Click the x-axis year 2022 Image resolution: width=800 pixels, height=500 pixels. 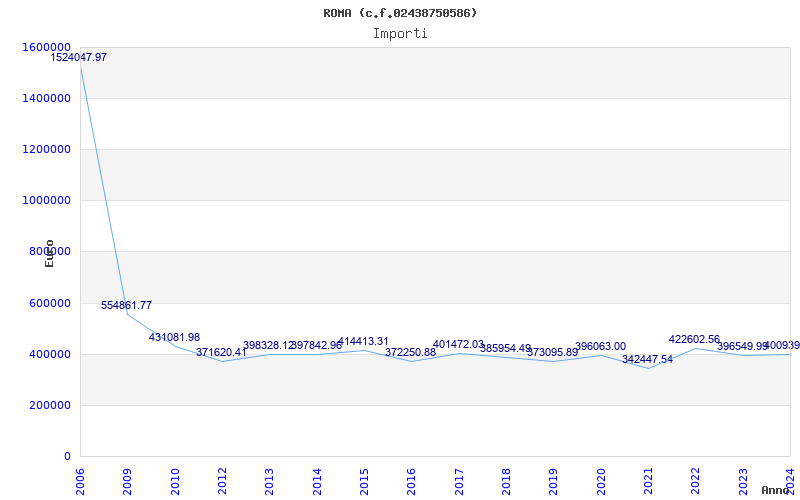click(x=696, y=482)
